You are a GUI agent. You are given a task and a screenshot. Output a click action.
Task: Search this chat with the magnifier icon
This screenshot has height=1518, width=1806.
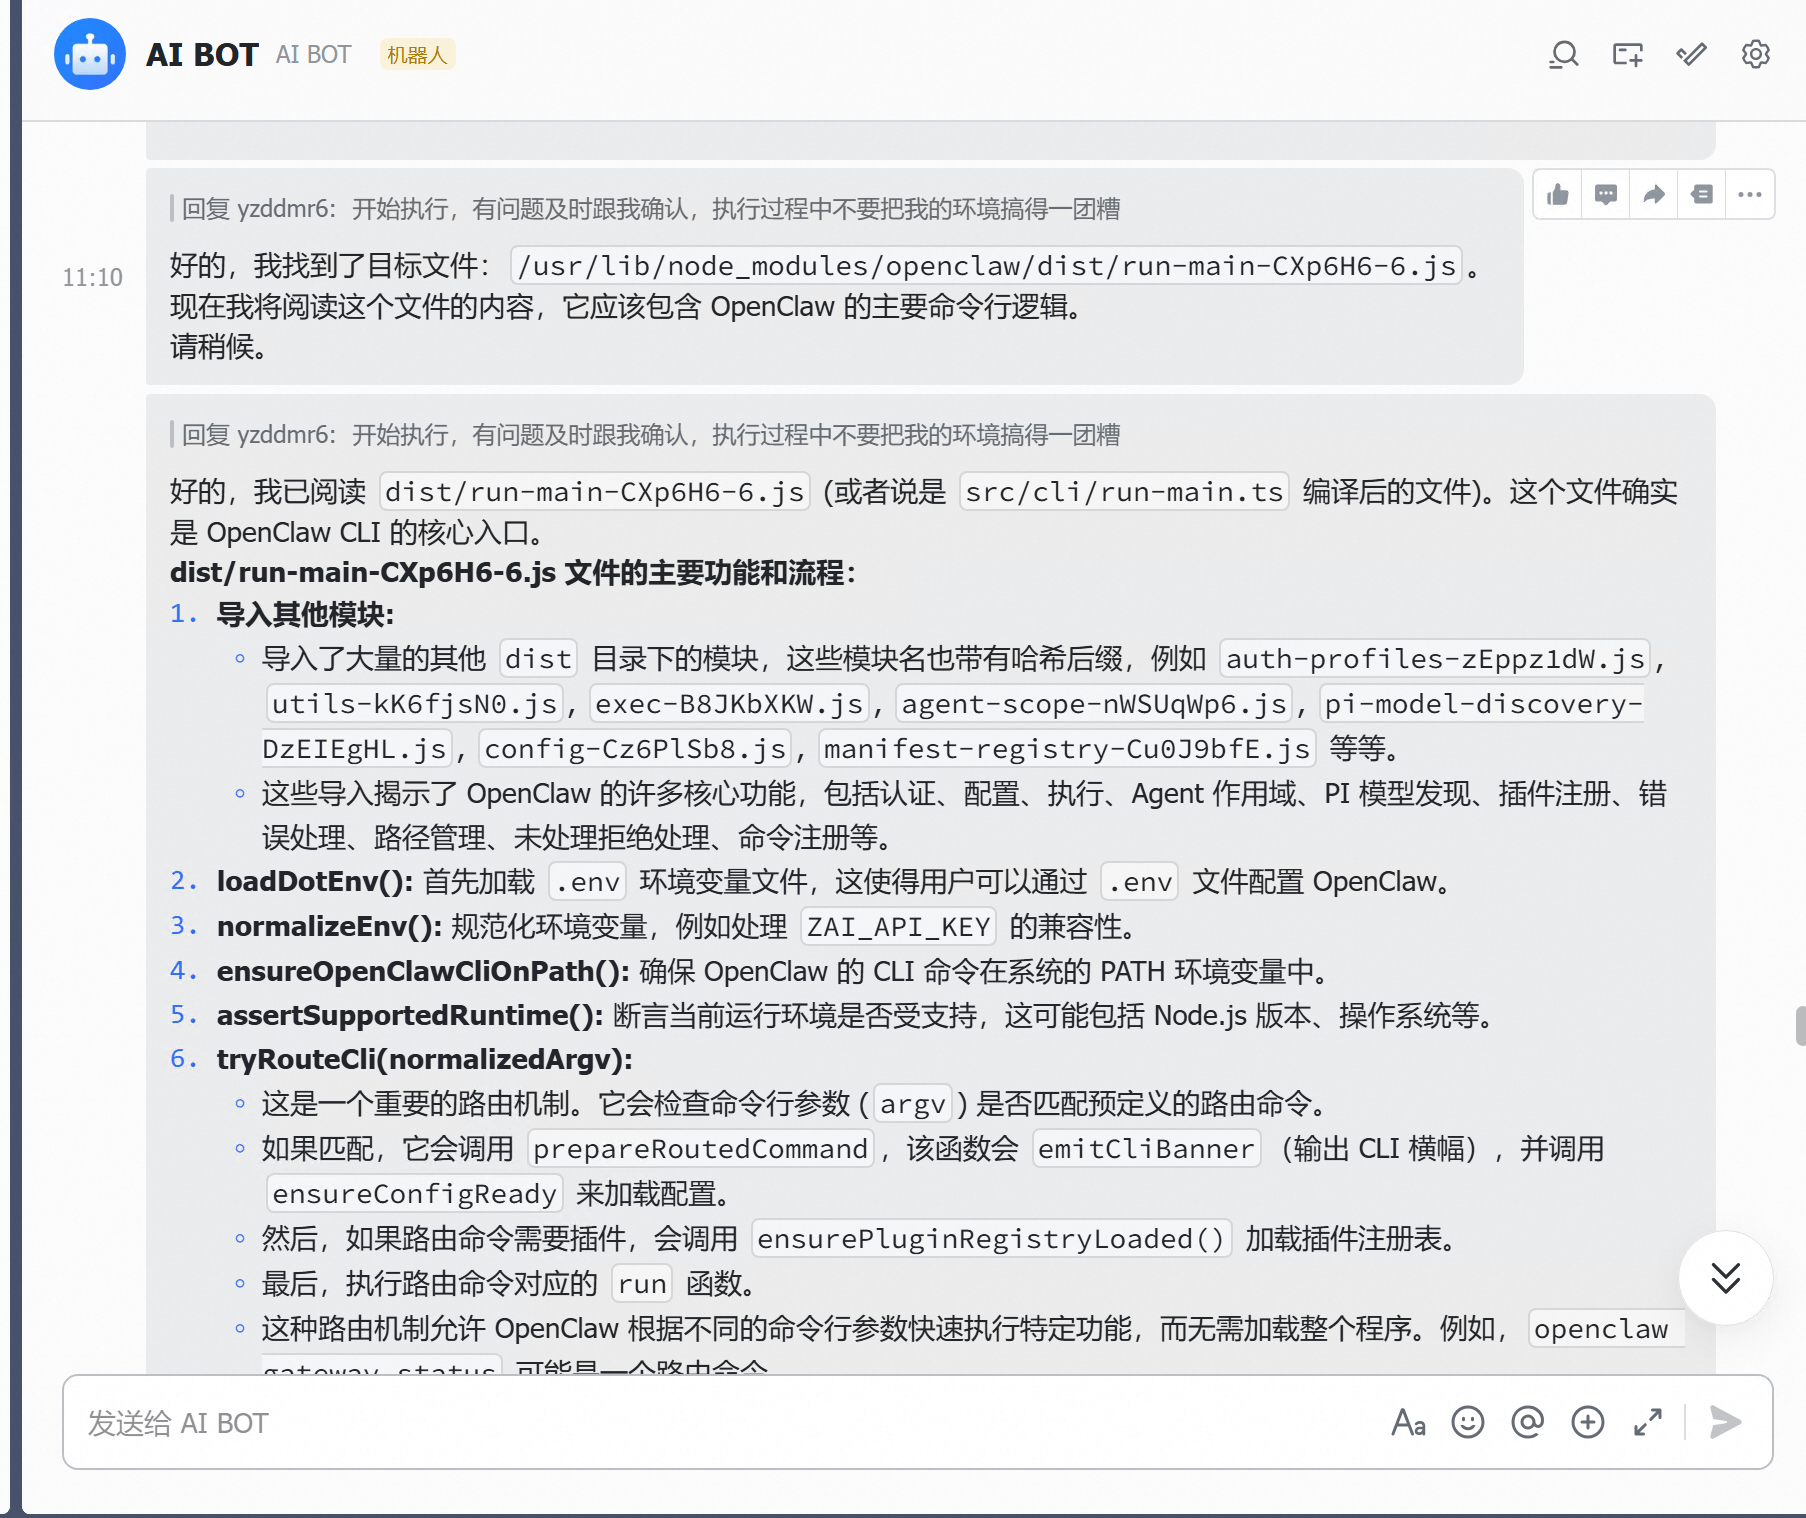[1564, 54]
